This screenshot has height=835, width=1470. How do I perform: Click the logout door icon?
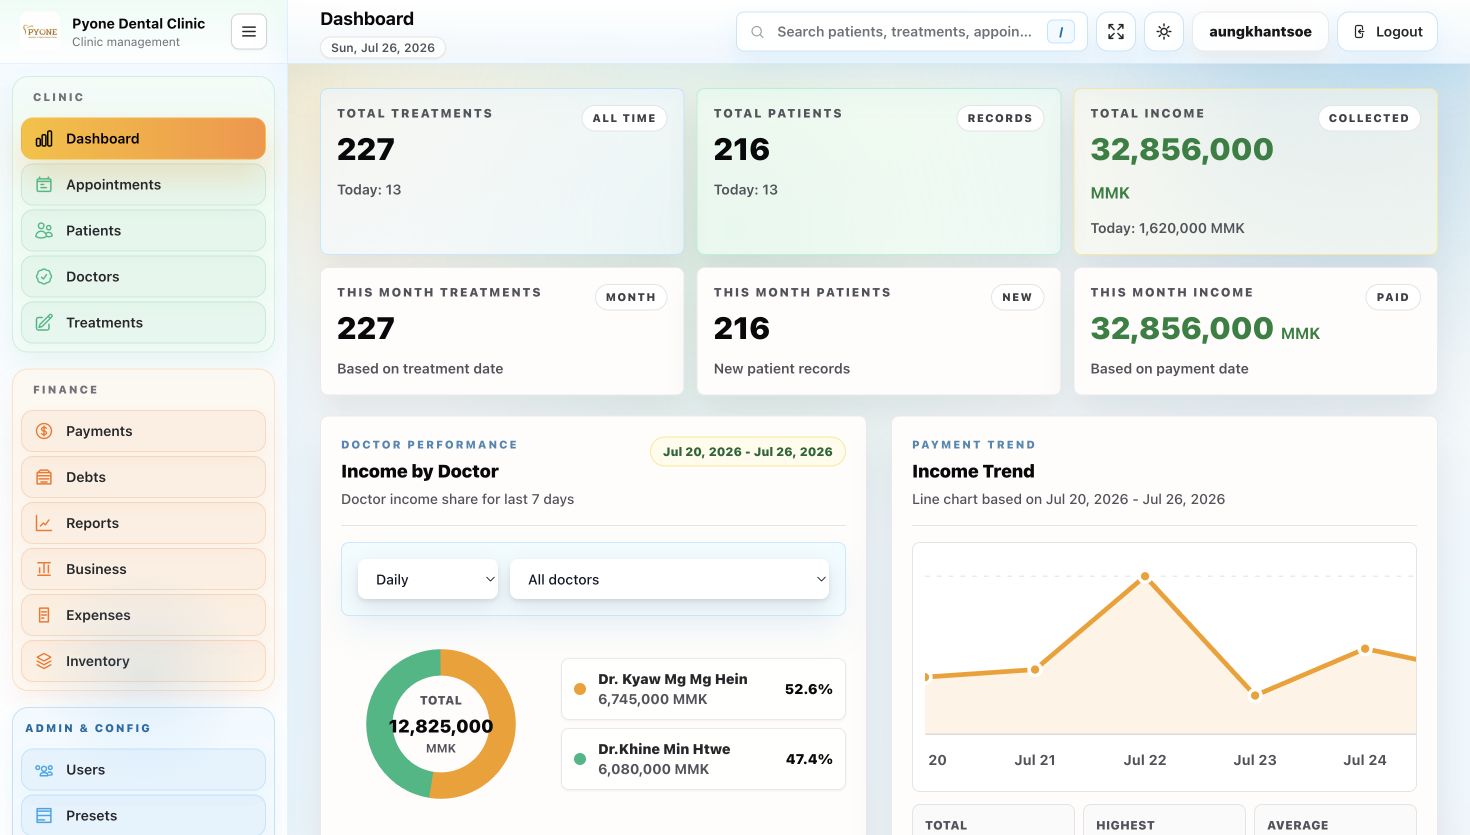tap(1359, 32)
